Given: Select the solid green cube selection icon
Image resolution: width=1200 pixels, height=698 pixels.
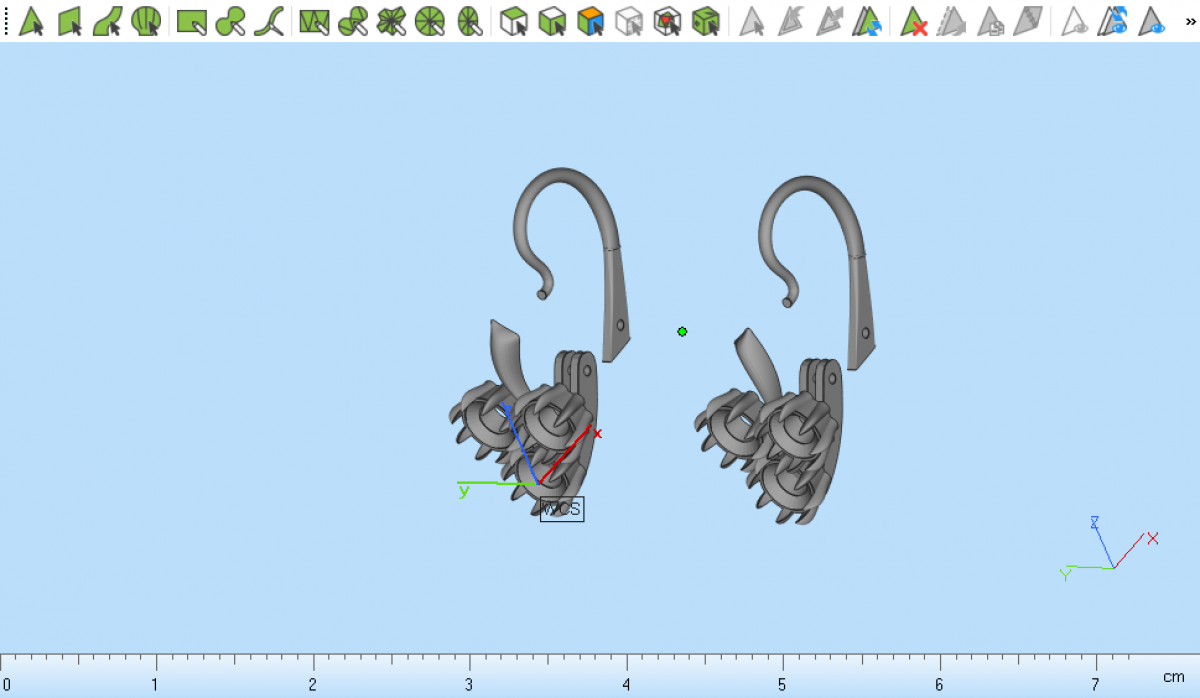Looking at the screenshot, I should (x=706, y=21).
